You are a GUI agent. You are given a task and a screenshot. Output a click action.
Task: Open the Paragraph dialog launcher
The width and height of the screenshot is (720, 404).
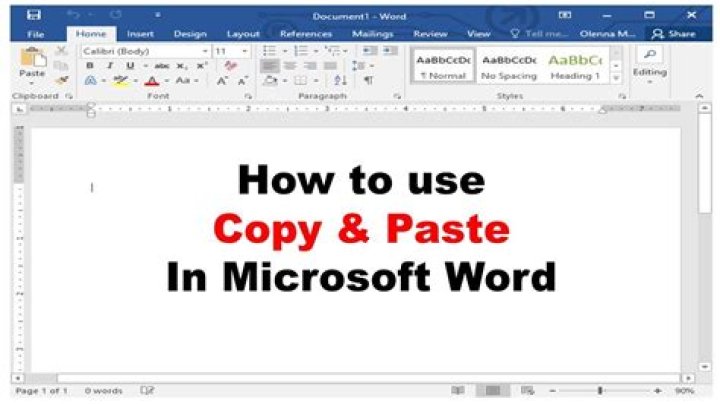click(397, 96)
